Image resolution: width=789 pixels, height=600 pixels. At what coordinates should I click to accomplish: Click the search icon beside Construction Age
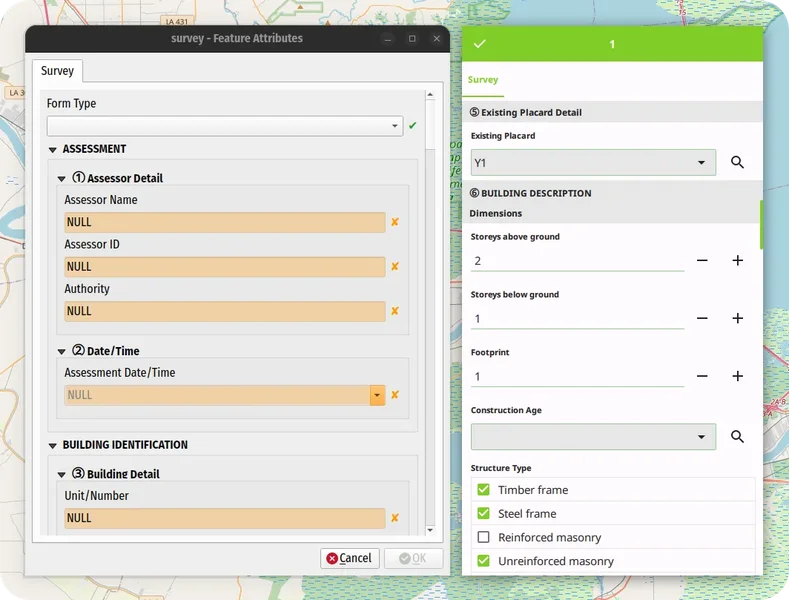(x=737, y=437)
